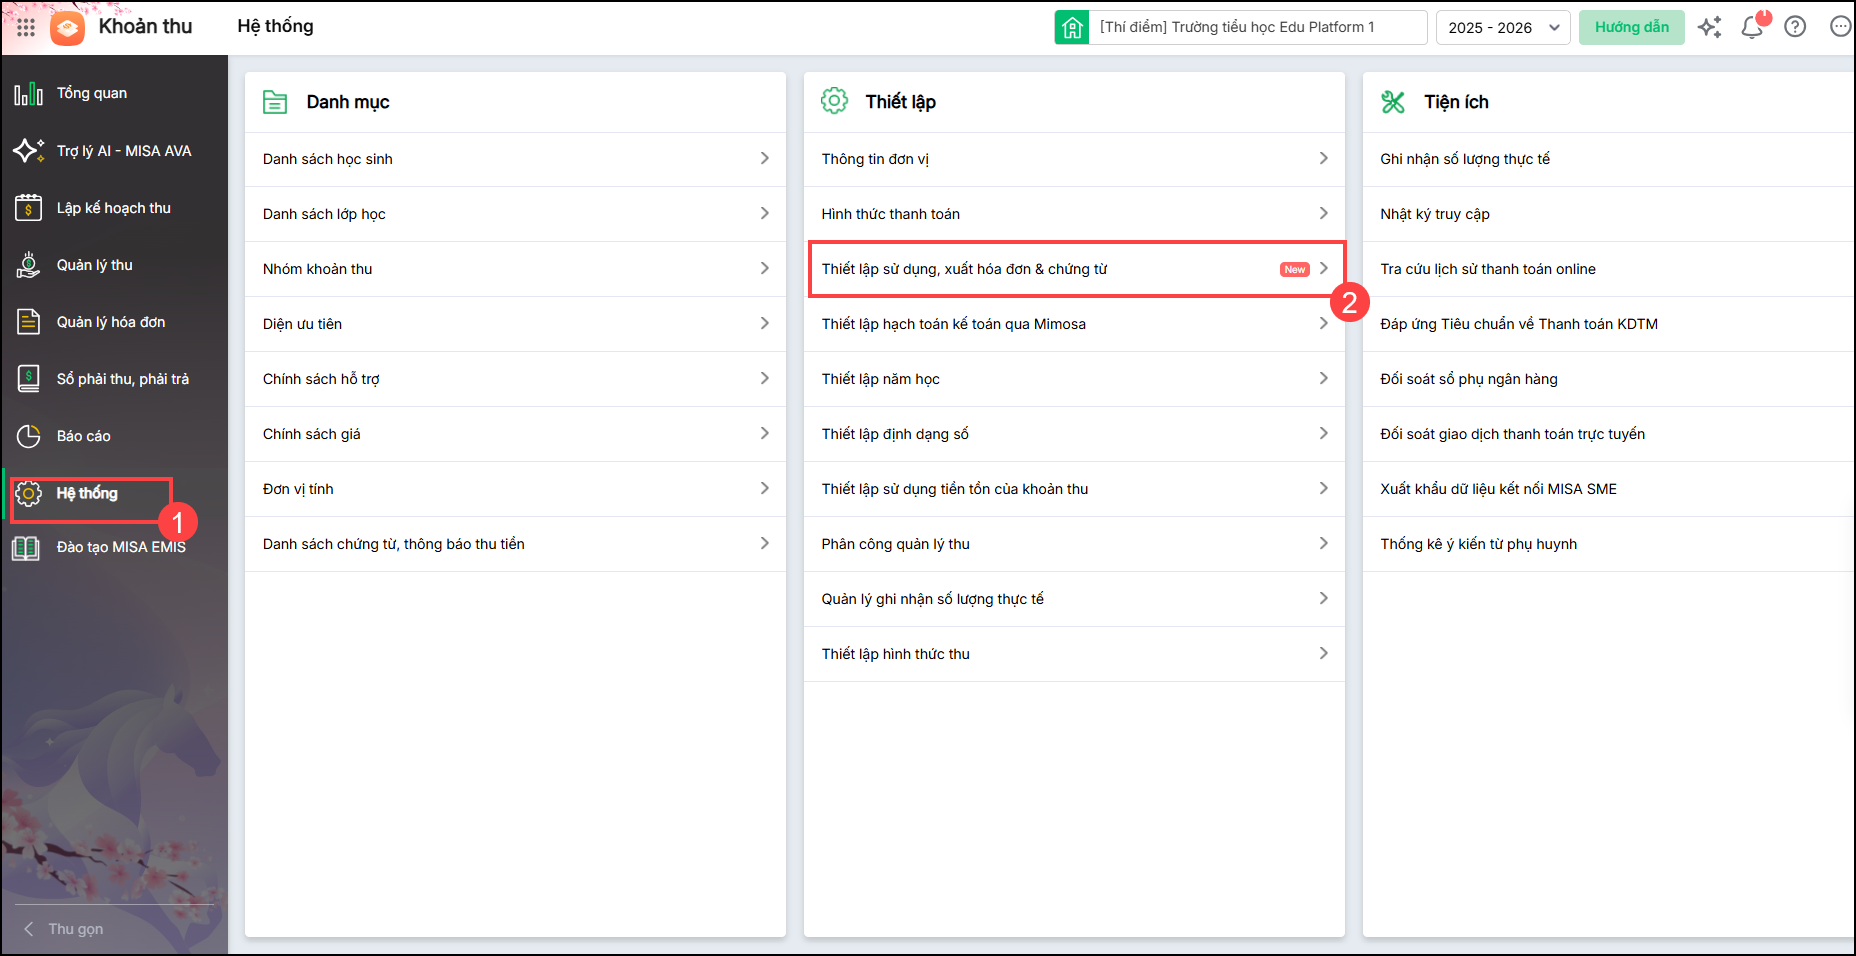Select Hệ thống in the sidebar menu
Viewport: 1856px width, 956px height.
click(87, 493)
